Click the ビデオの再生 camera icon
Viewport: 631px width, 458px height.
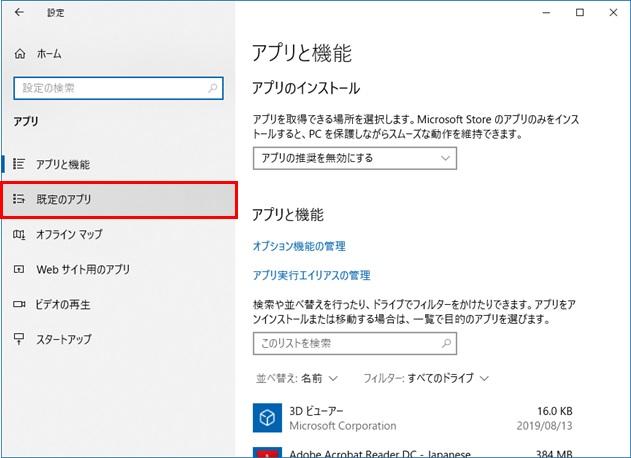coord(19,304)
